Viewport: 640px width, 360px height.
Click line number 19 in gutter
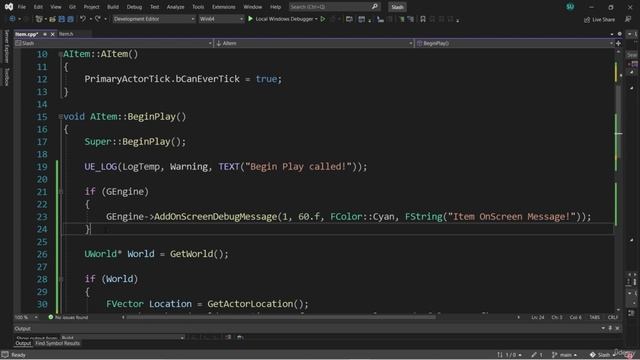(x=42, y=167)
